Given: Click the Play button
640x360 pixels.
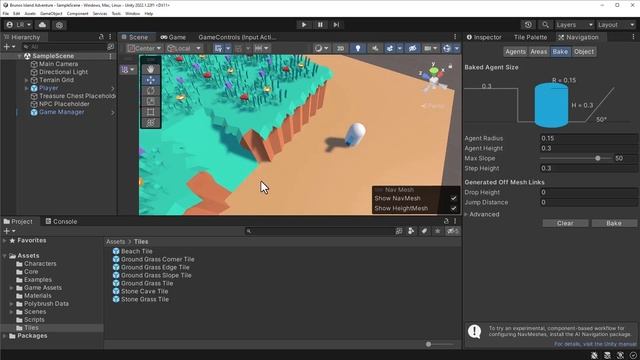Looking at the screenshot, I should [304, 25].
